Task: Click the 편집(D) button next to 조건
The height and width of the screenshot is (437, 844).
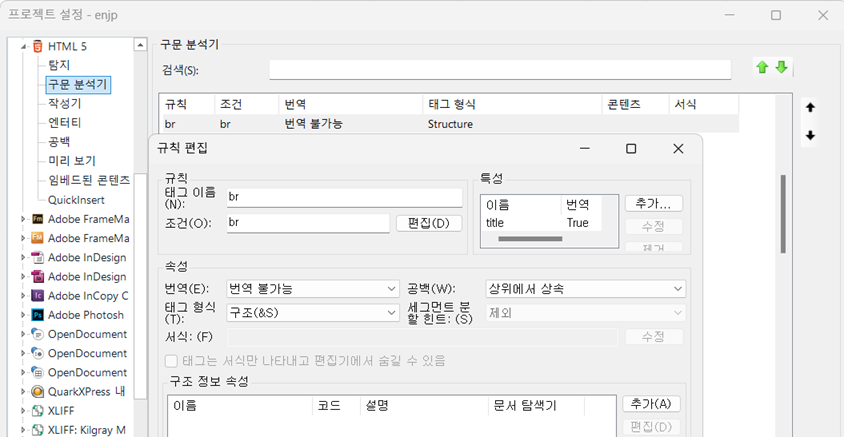Action: 428,223
